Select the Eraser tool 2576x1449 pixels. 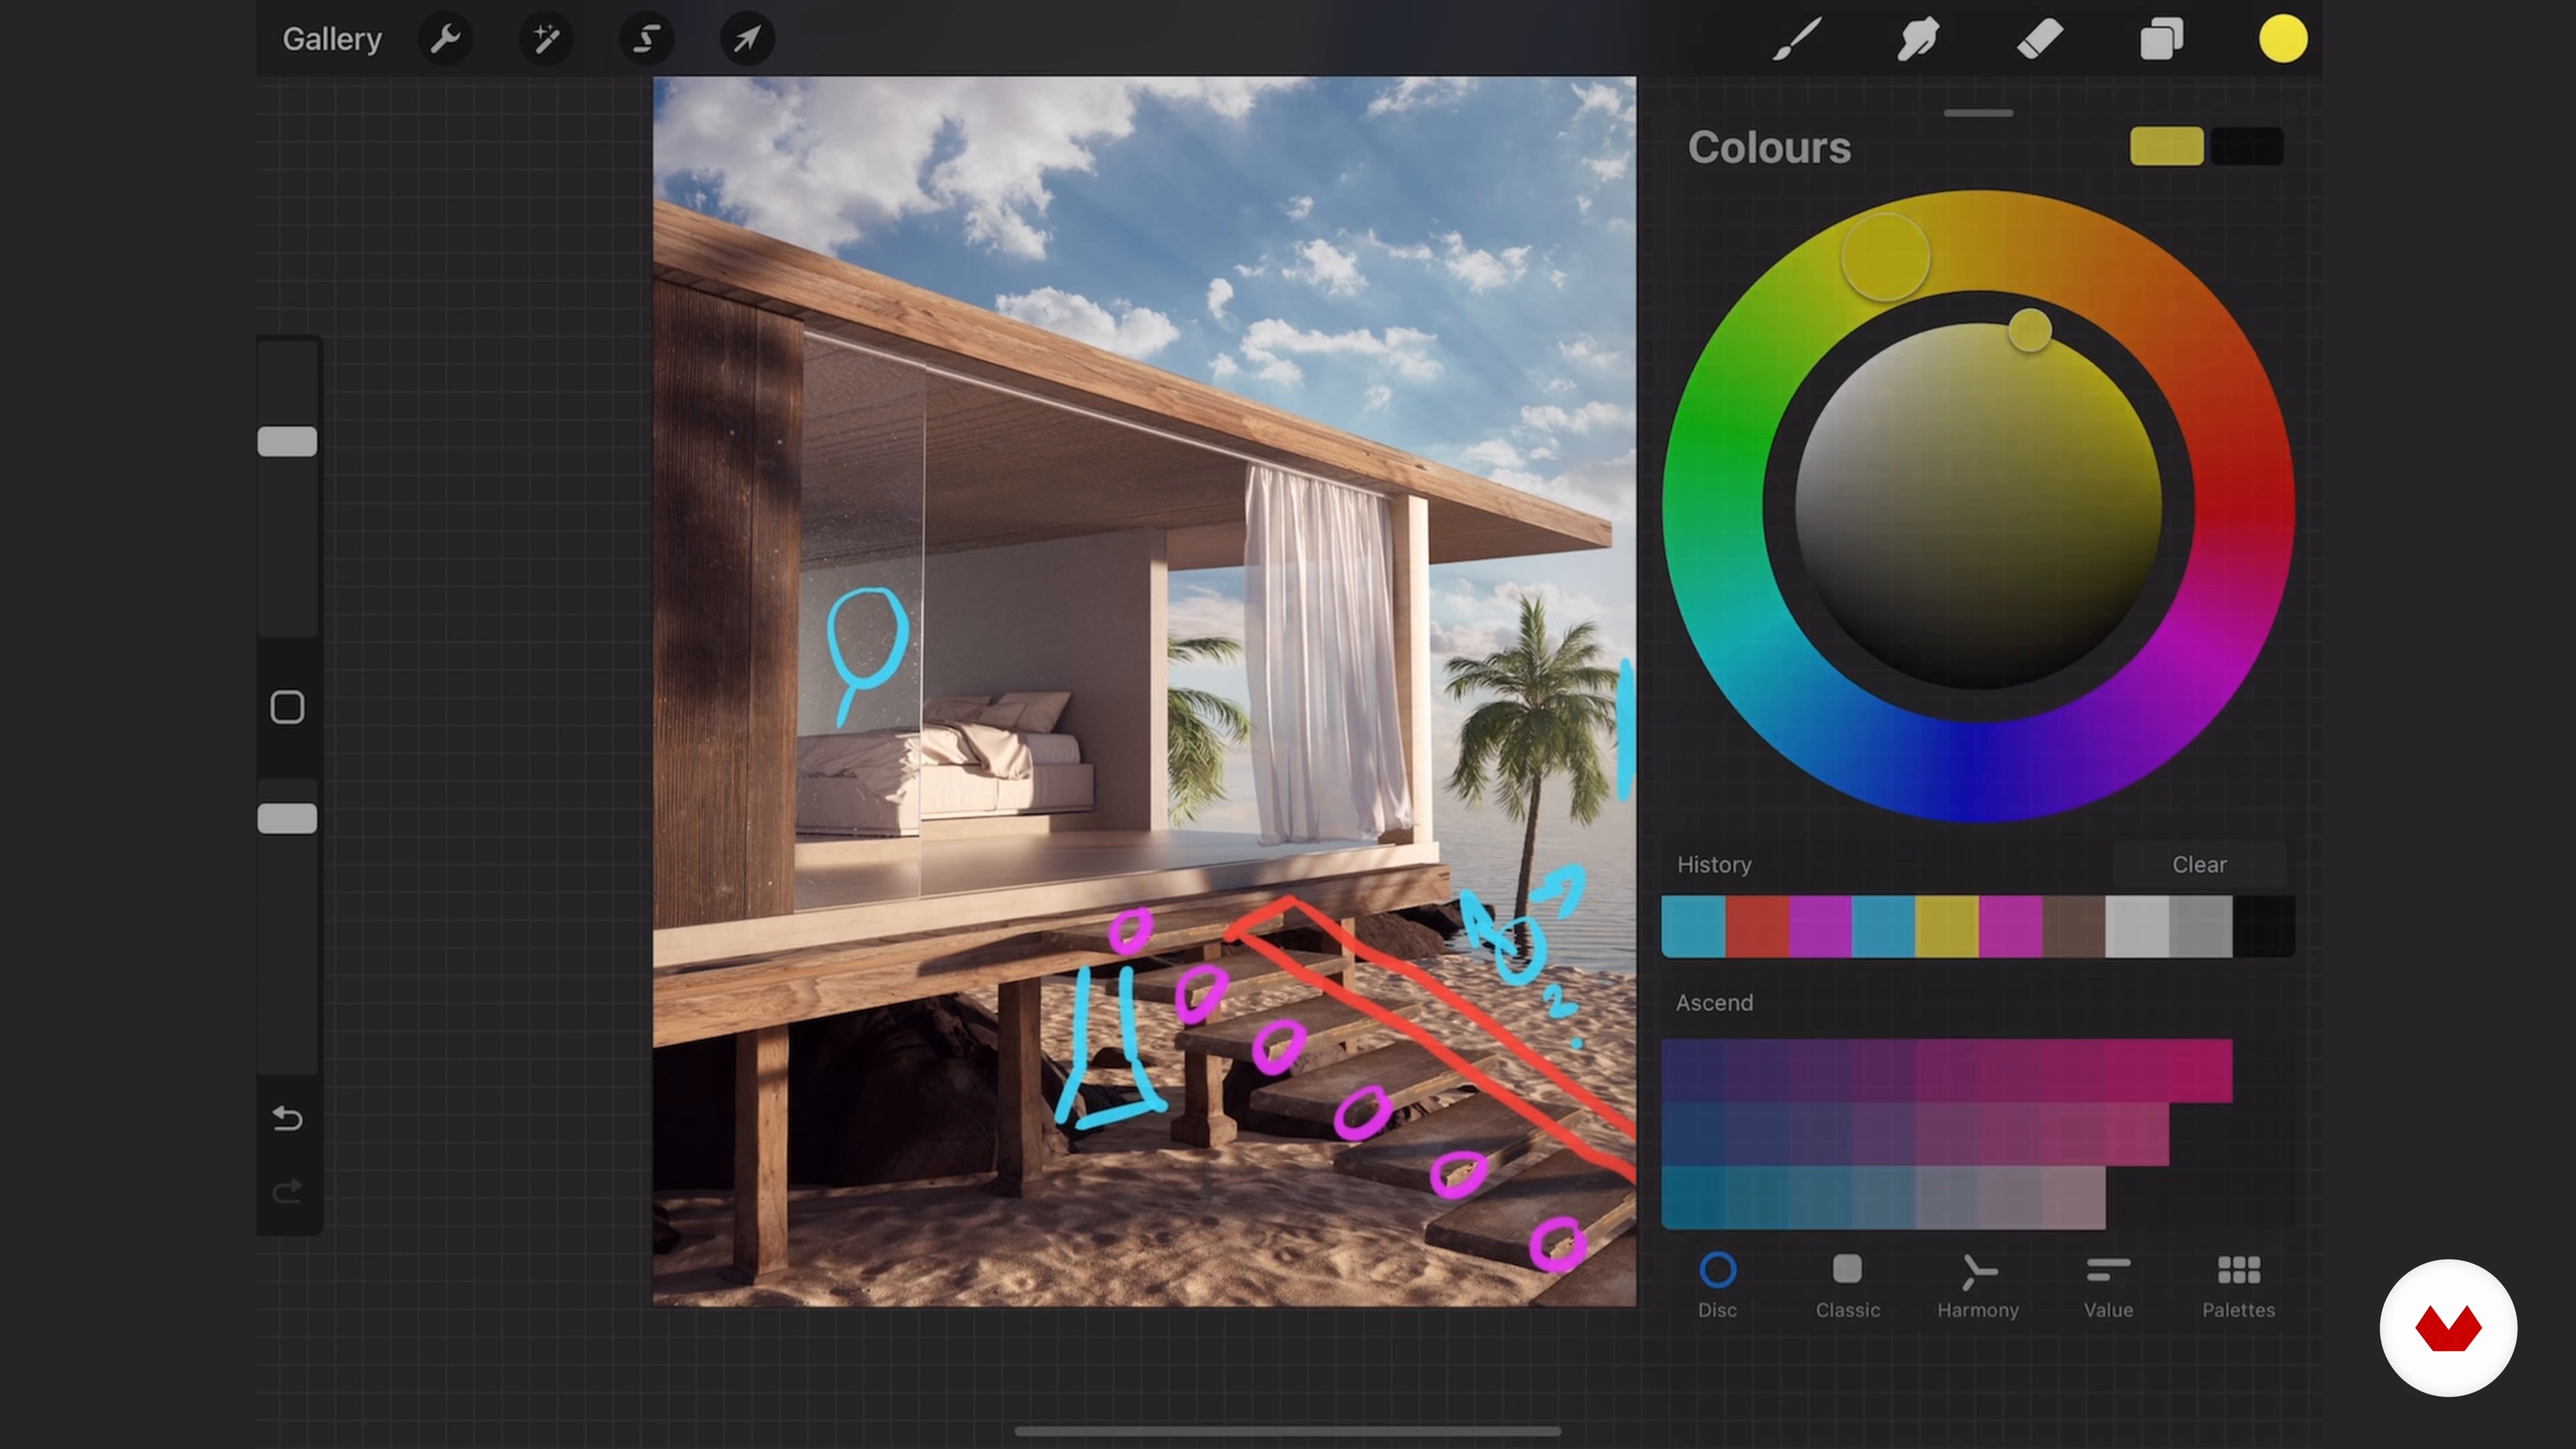pos(2039,39)
